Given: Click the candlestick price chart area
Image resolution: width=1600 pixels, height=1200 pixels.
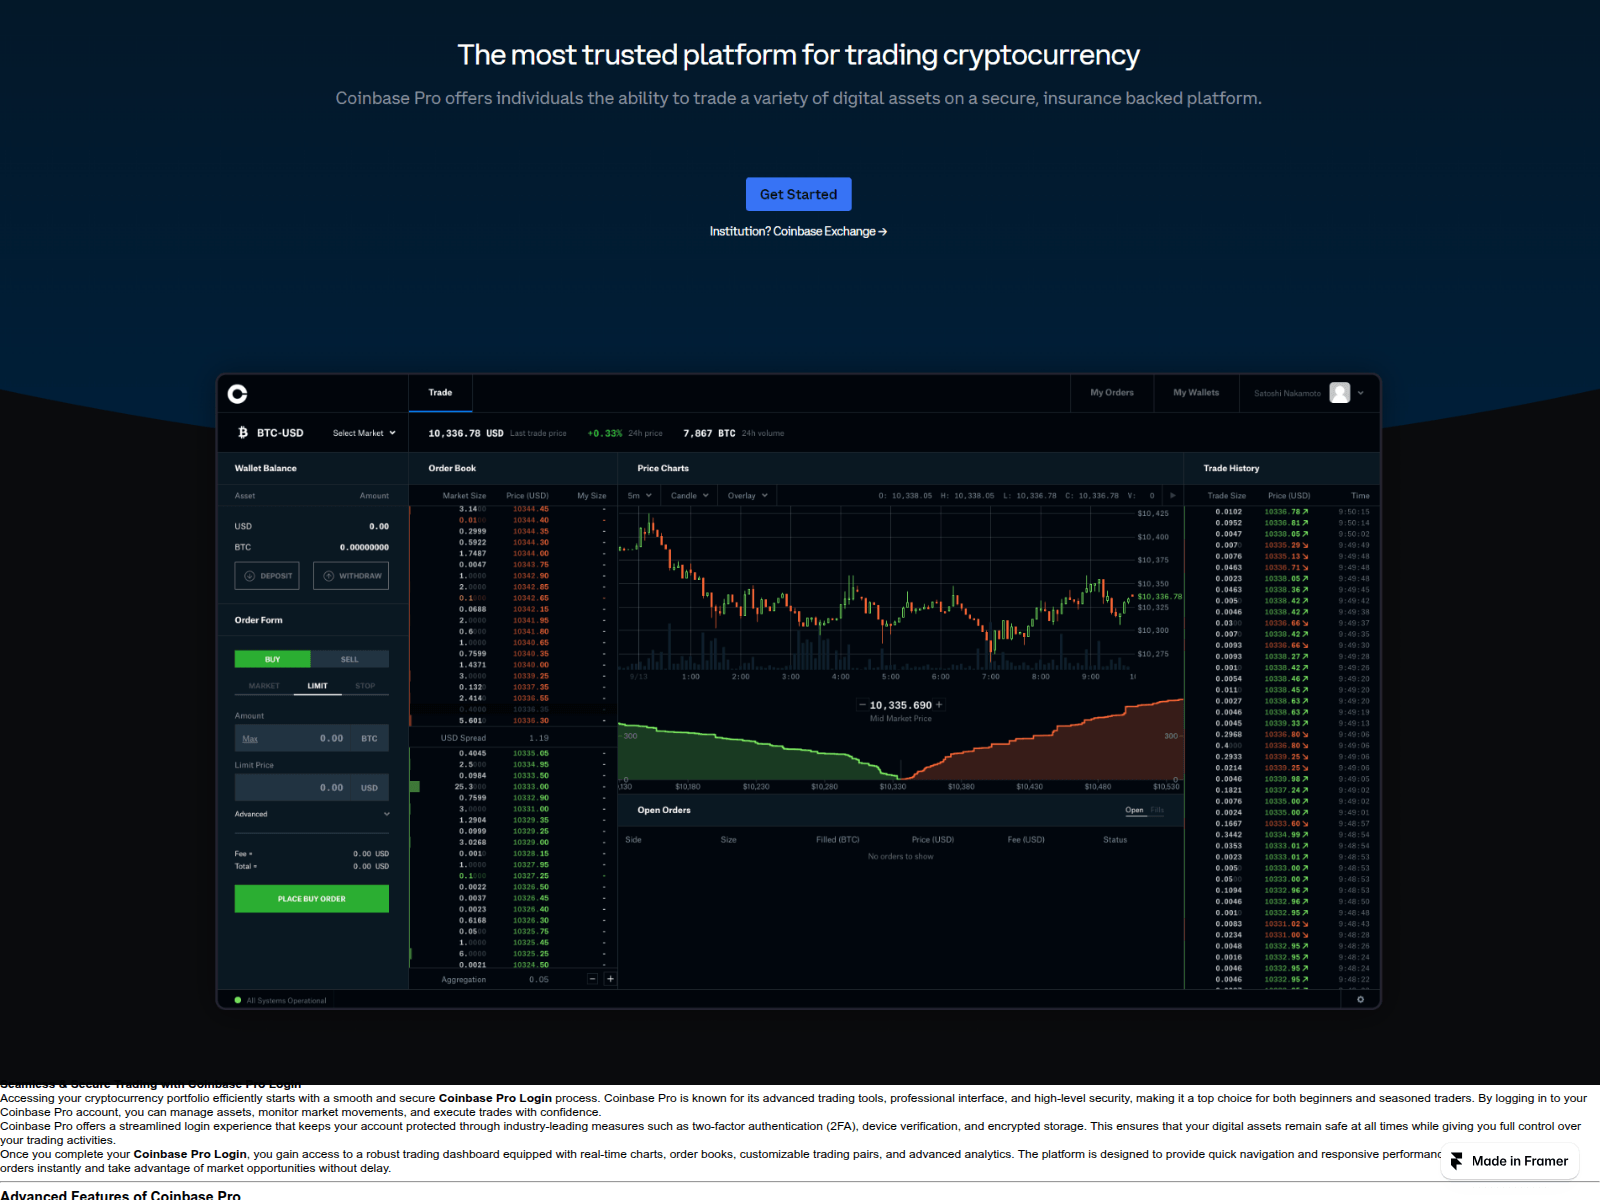Looking at the screenshot, I should [876, 589].
